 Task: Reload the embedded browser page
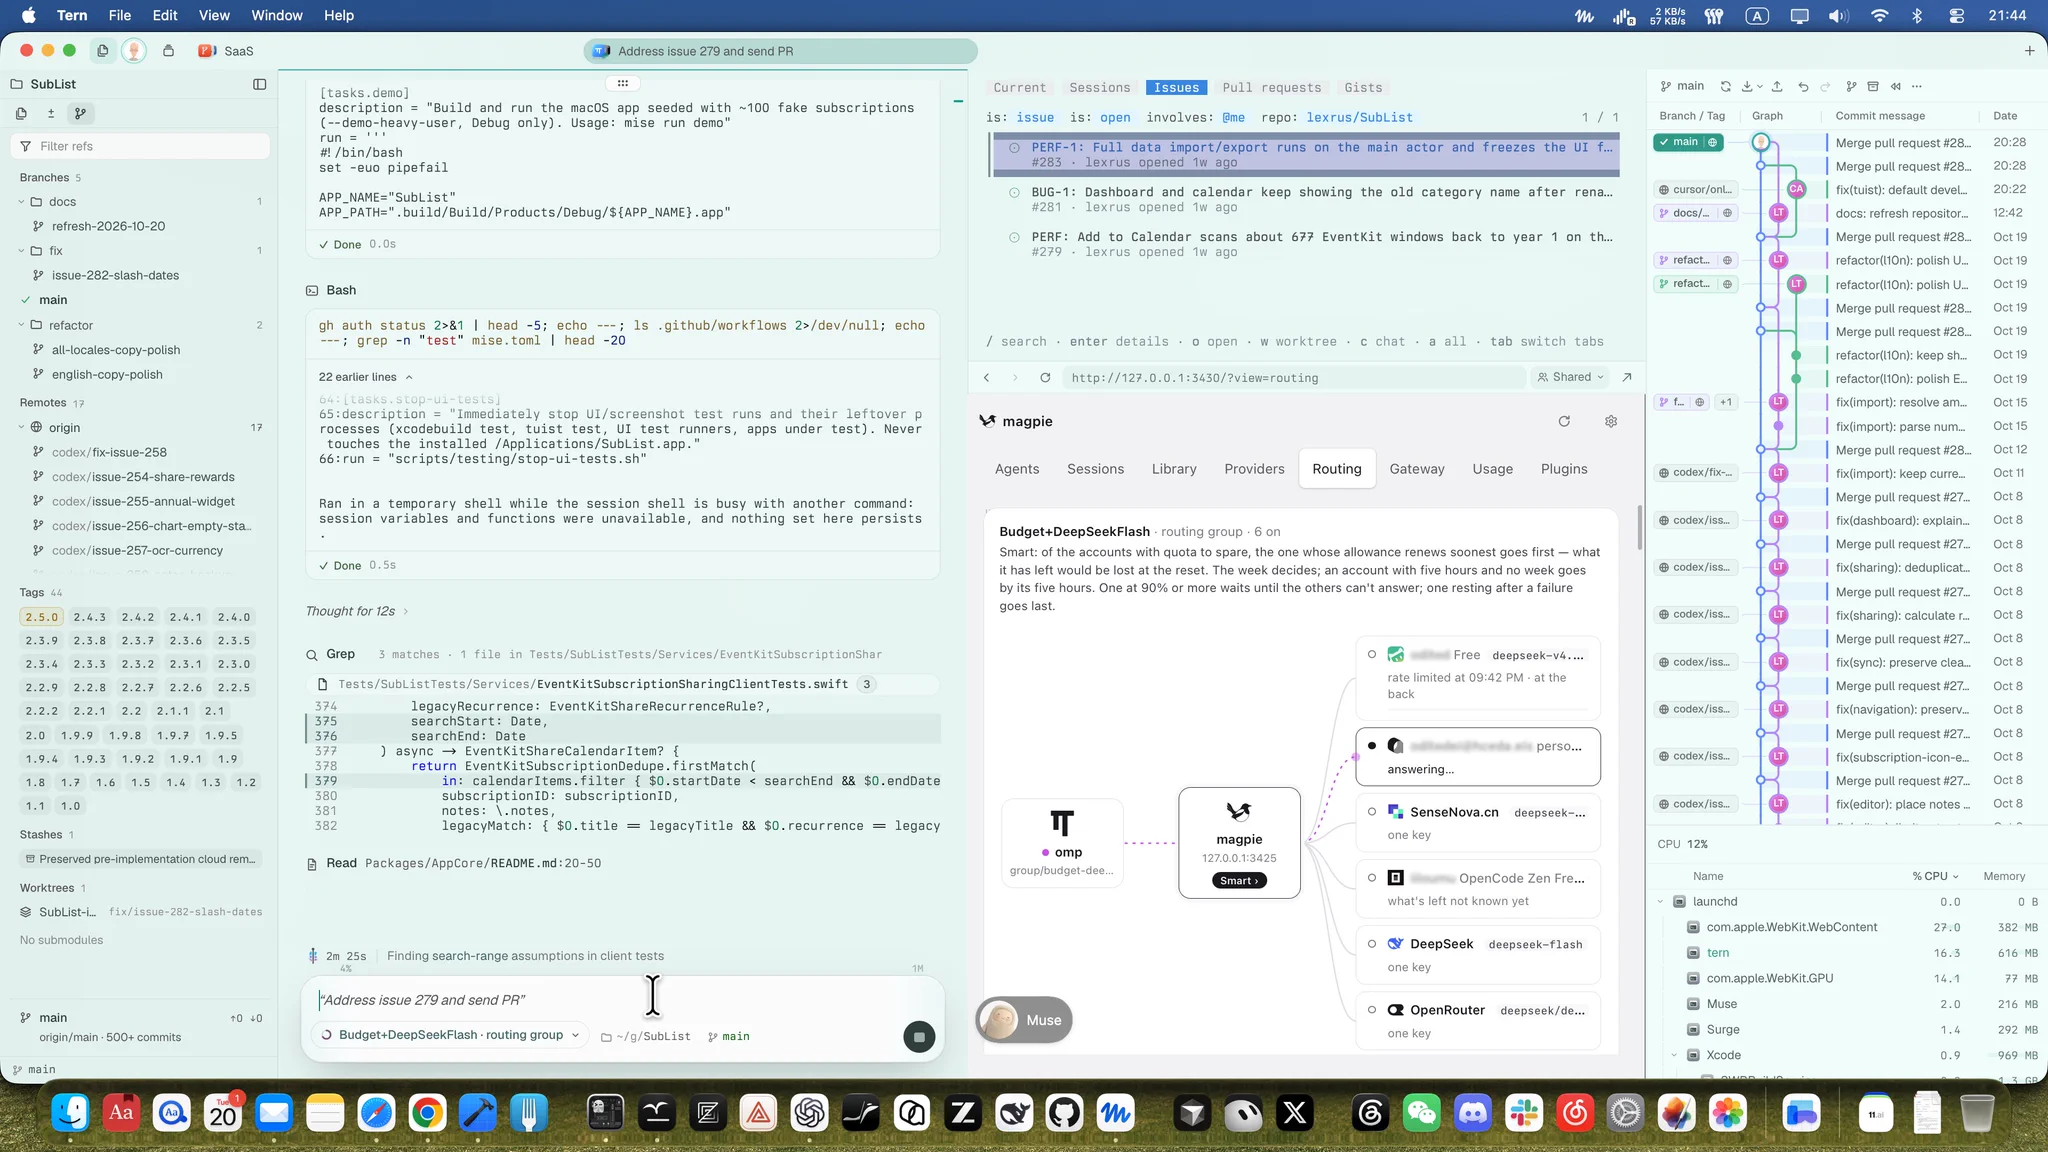(1045, 377)
